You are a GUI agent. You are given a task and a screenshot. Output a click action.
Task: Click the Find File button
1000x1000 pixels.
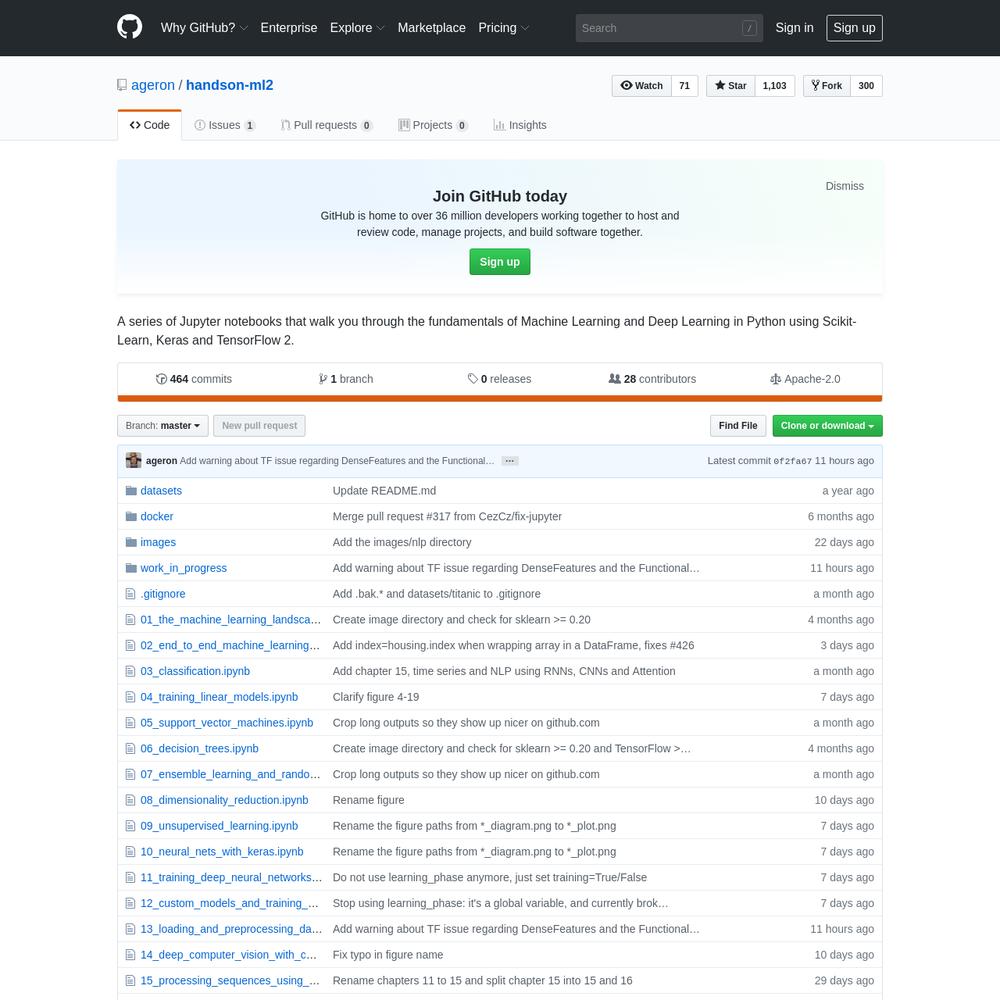click(x=738, y=425)
